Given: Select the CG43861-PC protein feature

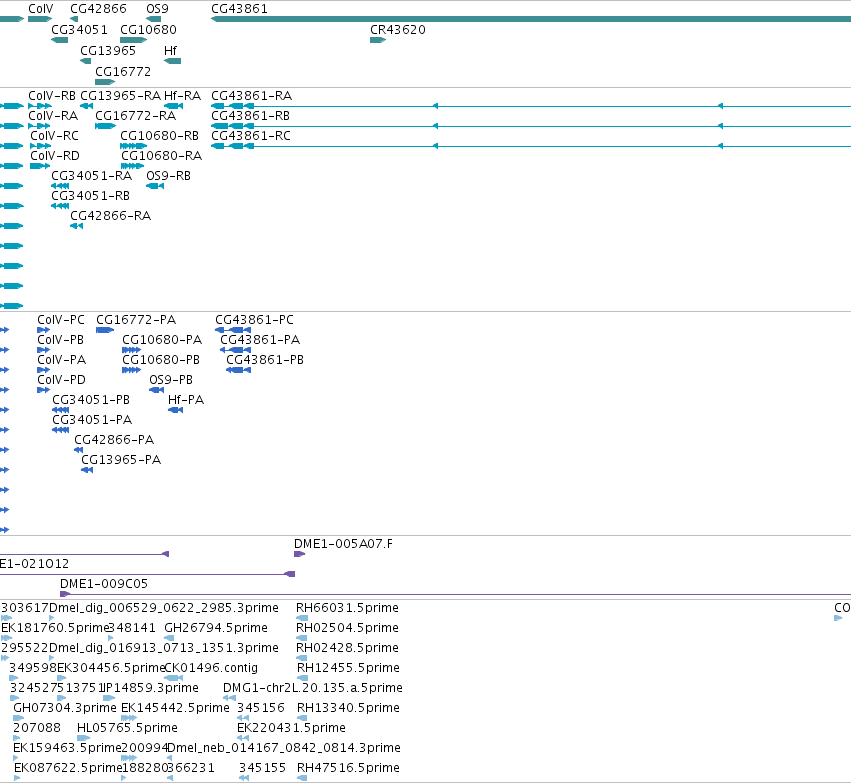Looking at the screenshot, I should tap(233, 330).
